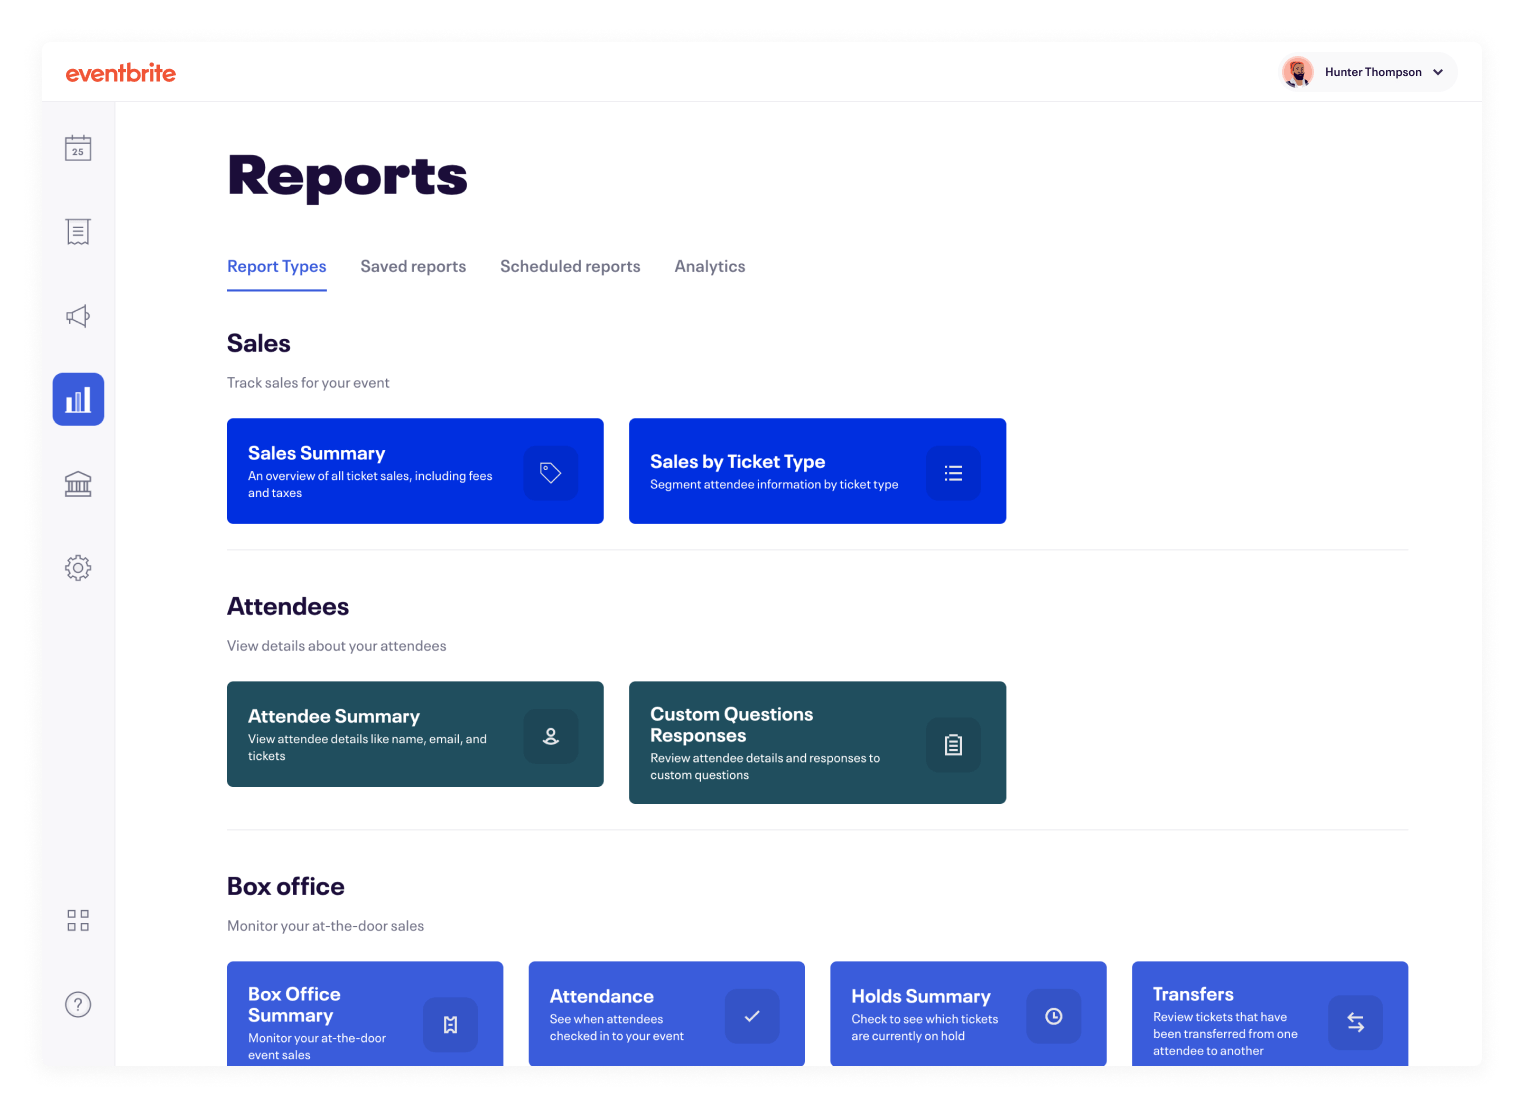Screen dimensions: 1525x1107
Task: Open the marketing megaphone icon
Action: [x=78, y=316]
